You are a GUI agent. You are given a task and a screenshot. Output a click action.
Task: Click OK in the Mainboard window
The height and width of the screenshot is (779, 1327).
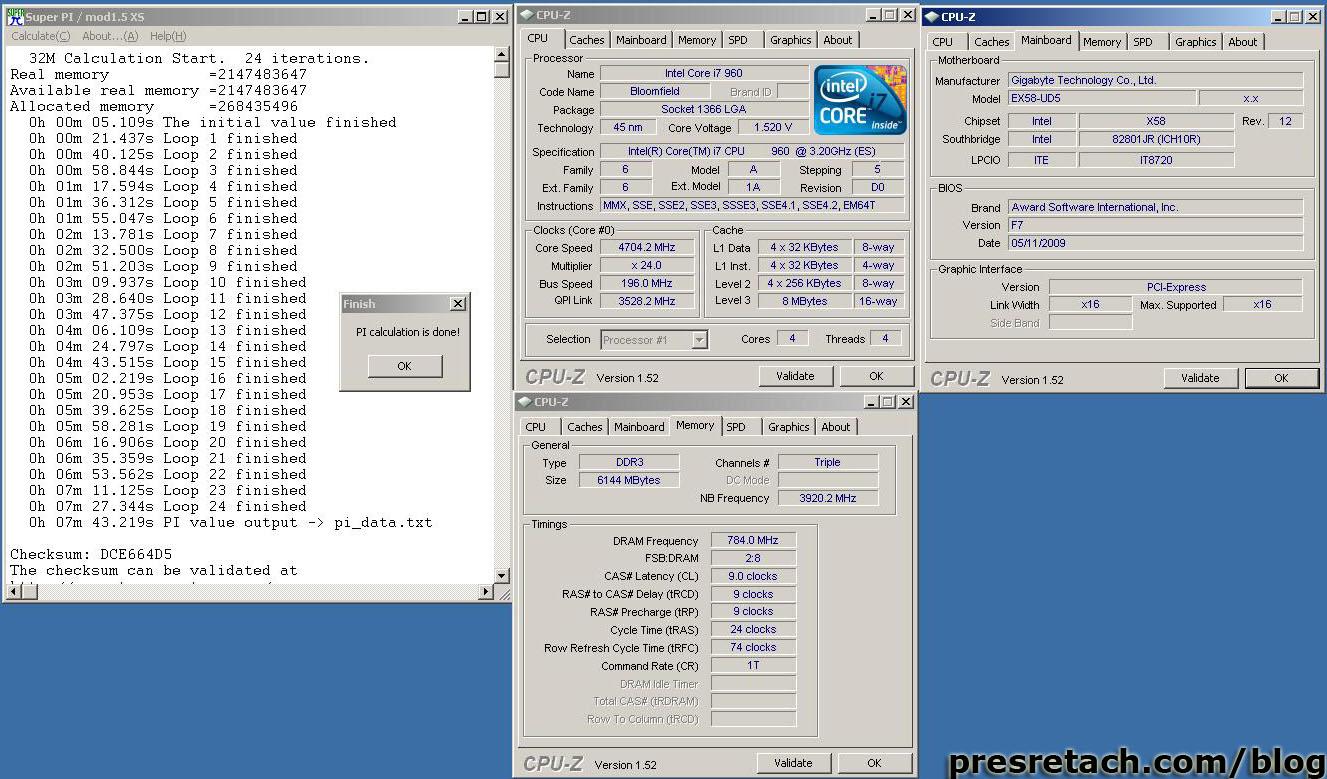coord(1281,378)
